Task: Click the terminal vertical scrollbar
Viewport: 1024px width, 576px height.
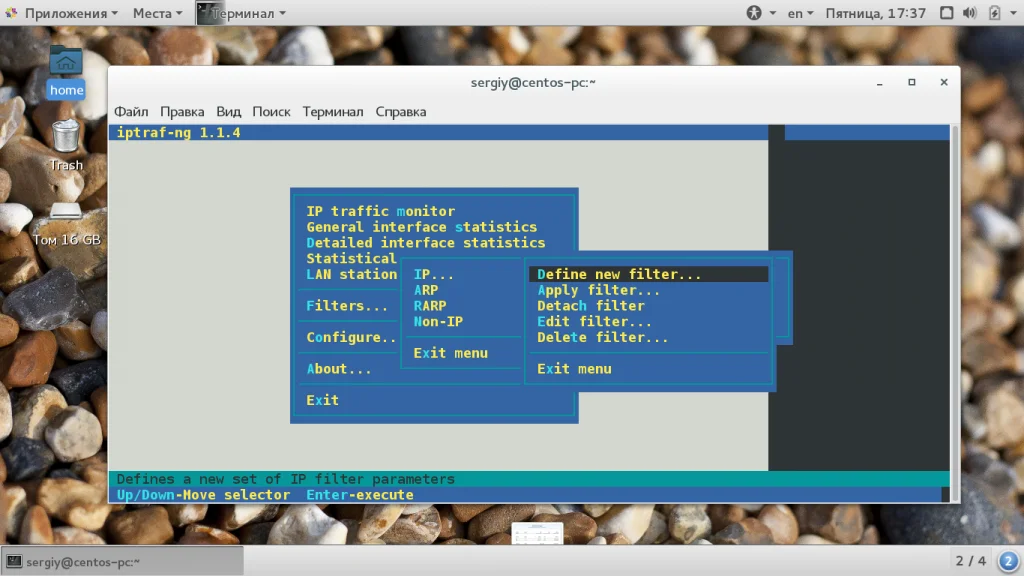Action: pos(955,313)
